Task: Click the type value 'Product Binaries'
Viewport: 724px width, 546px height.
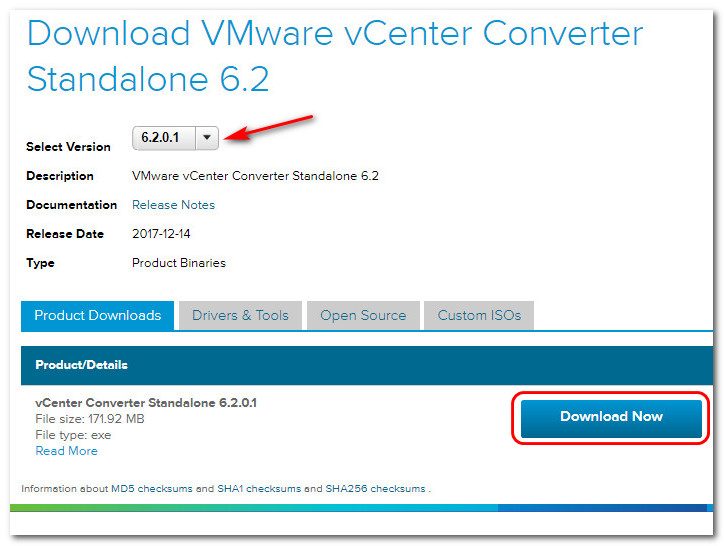Action: click(179, 263)
